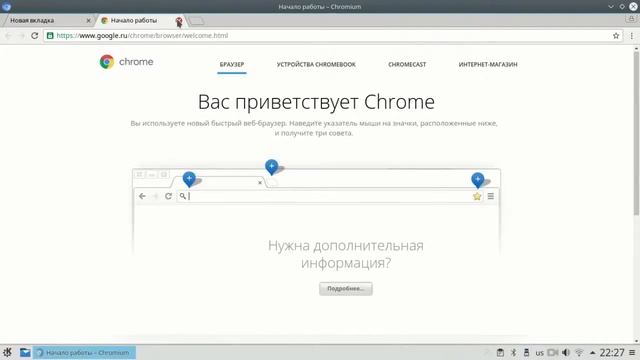Screen dimensions: 640x360
Task: Open a new tab with the new-tab button
Action: coord(196,20)
